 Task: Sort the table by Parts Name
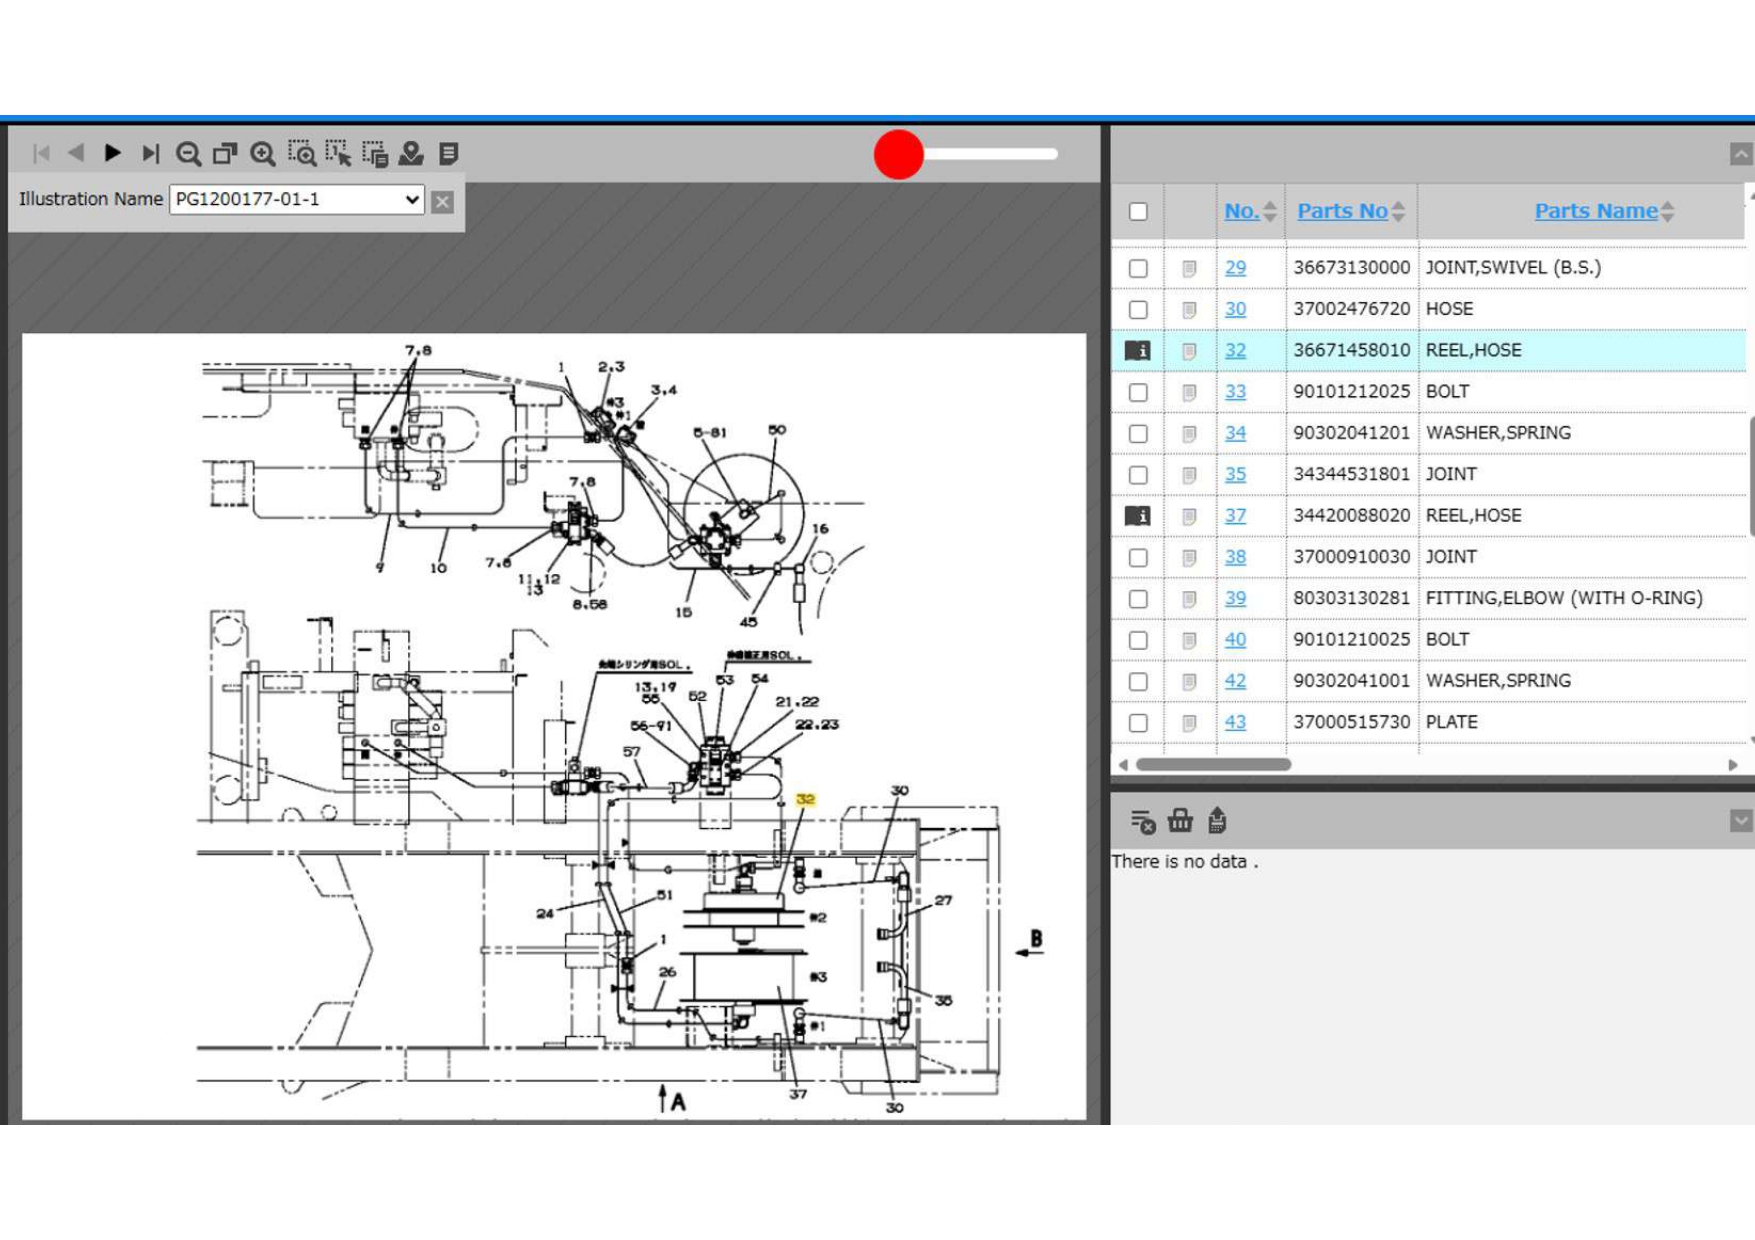(1595, 211)
